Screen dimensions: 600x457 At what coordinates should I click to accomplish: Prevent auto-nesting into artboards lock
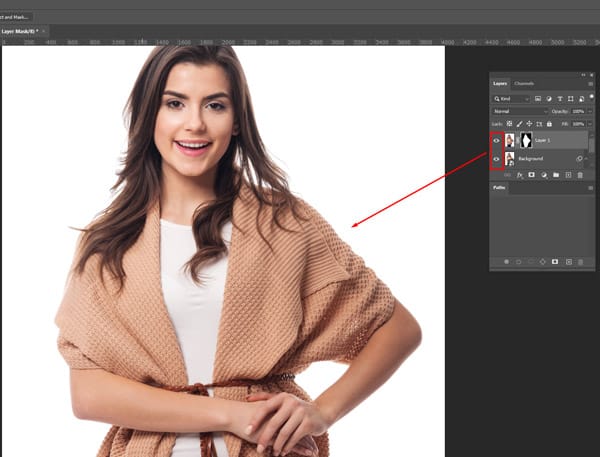coord(539,124)
